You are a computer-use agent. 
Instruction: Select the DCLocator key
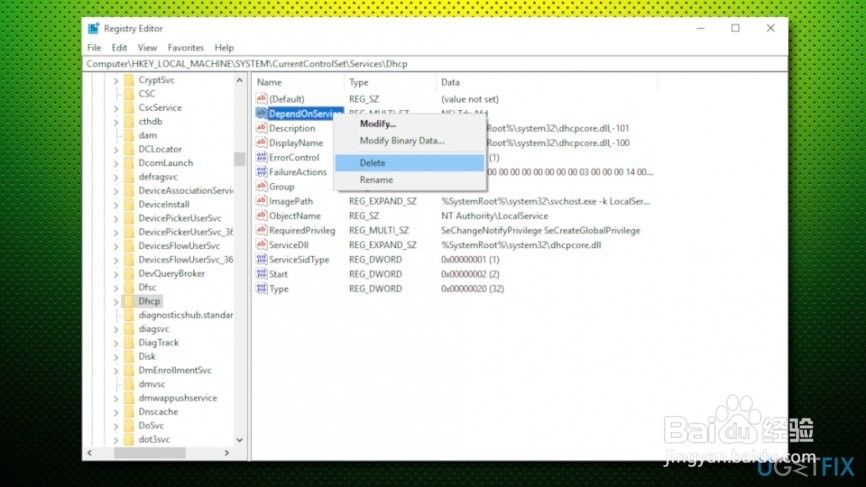[x=160, y=149]
